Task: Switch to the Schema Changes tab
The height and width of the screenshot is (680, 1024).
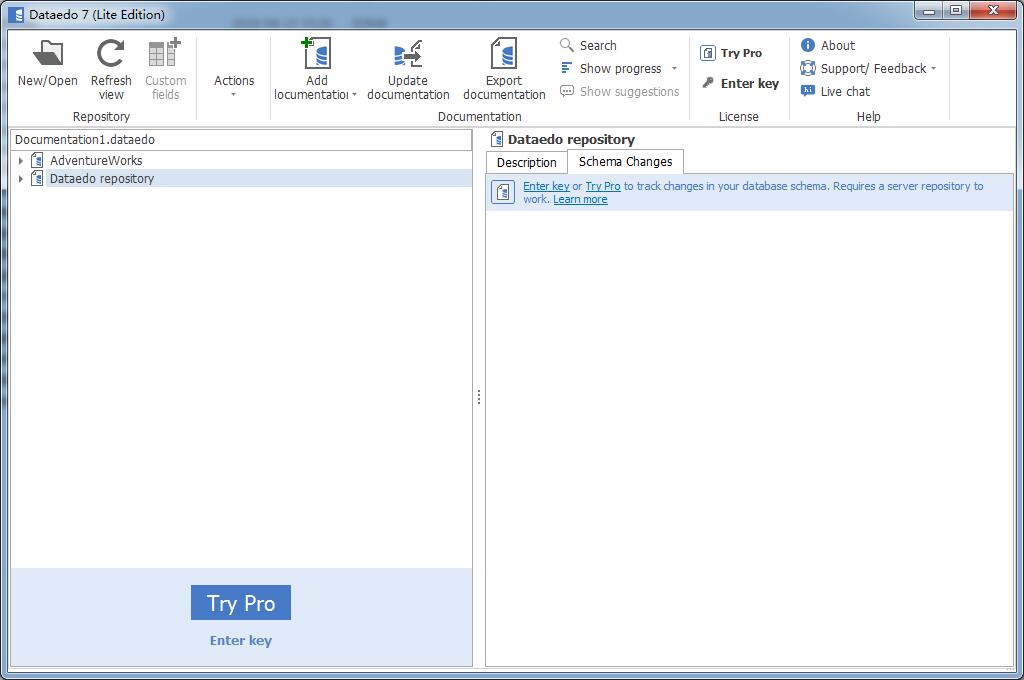Action: (625, 161)
